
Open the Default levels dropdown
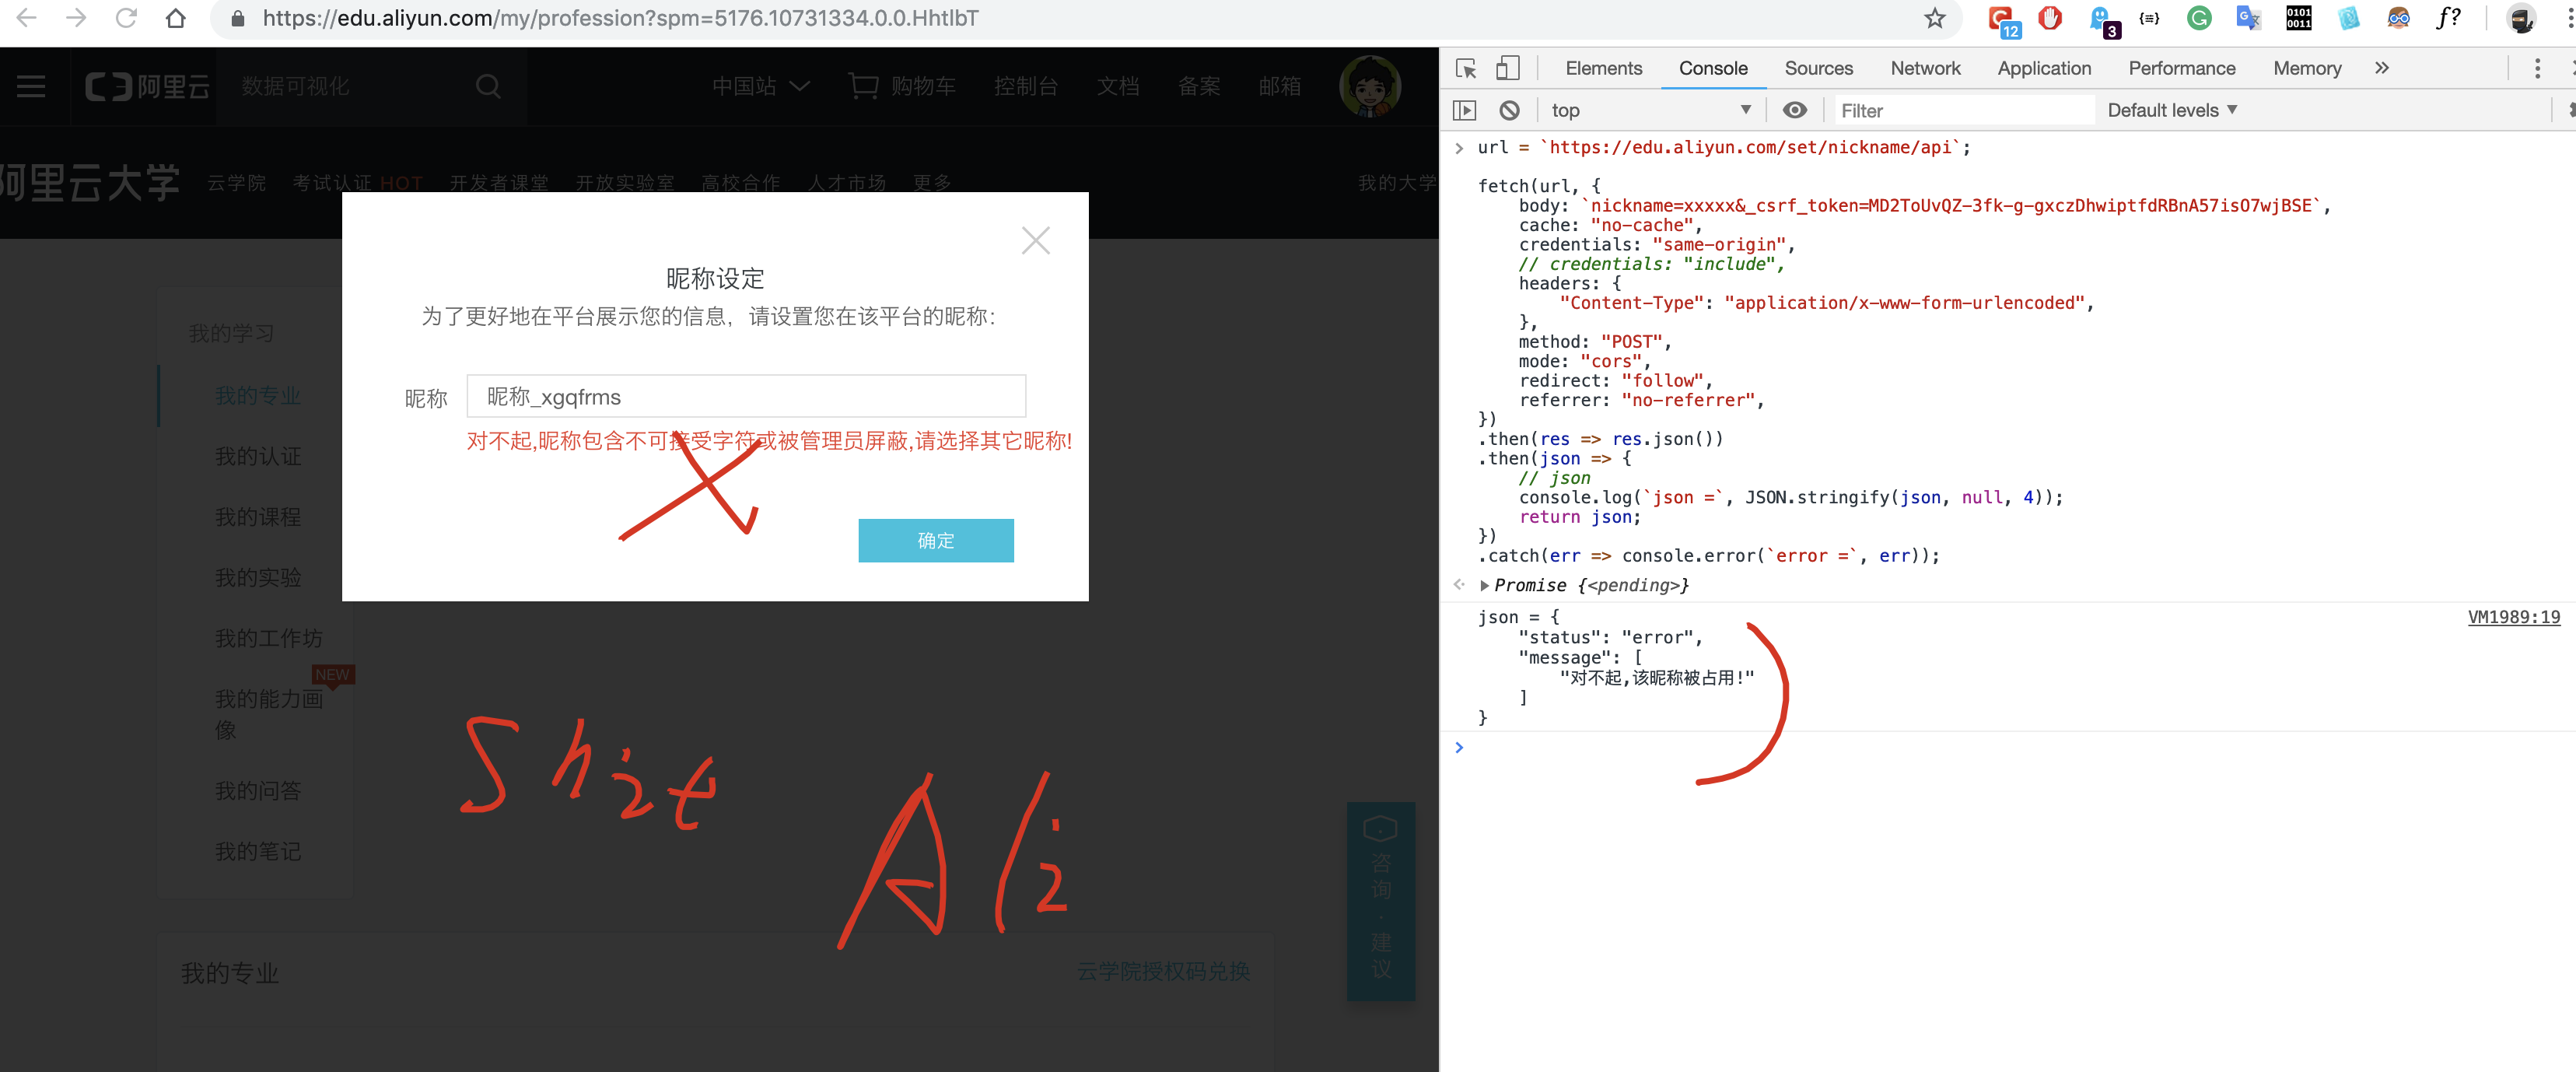tap(2172, 110)
